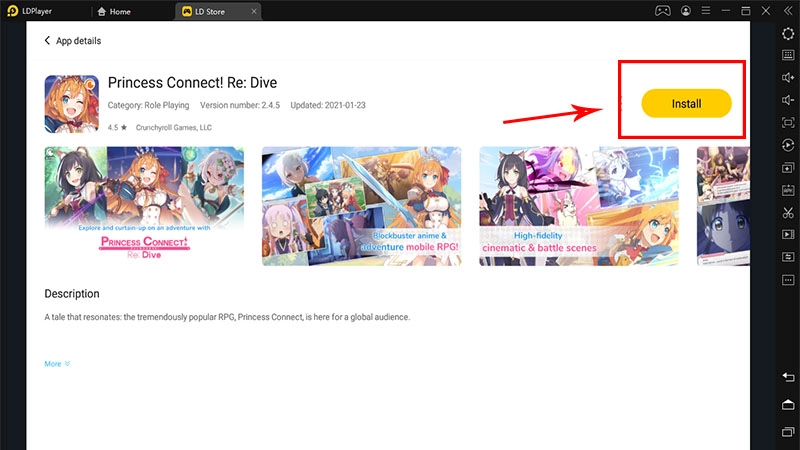Minimize the LDPlayer window
800x450 pixels.
pyautogui.click(x=726, y=11)
